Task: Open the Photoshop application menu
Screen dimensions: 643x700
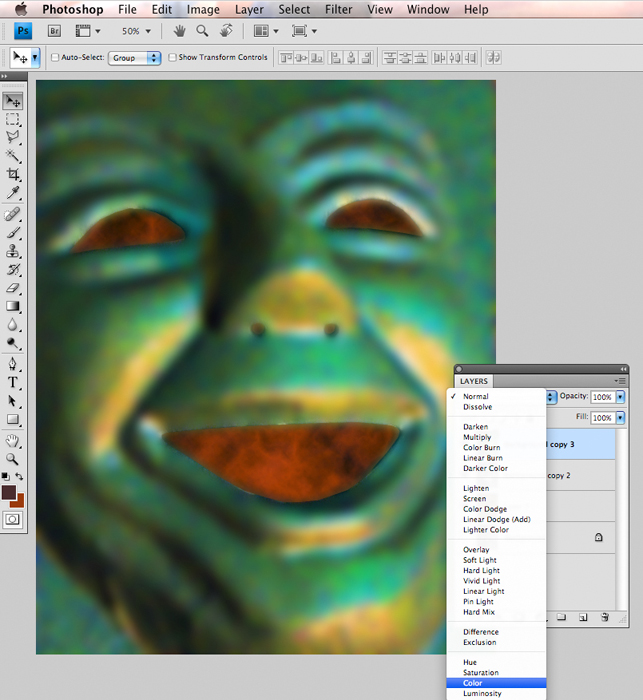Action: tap(73, 9)
